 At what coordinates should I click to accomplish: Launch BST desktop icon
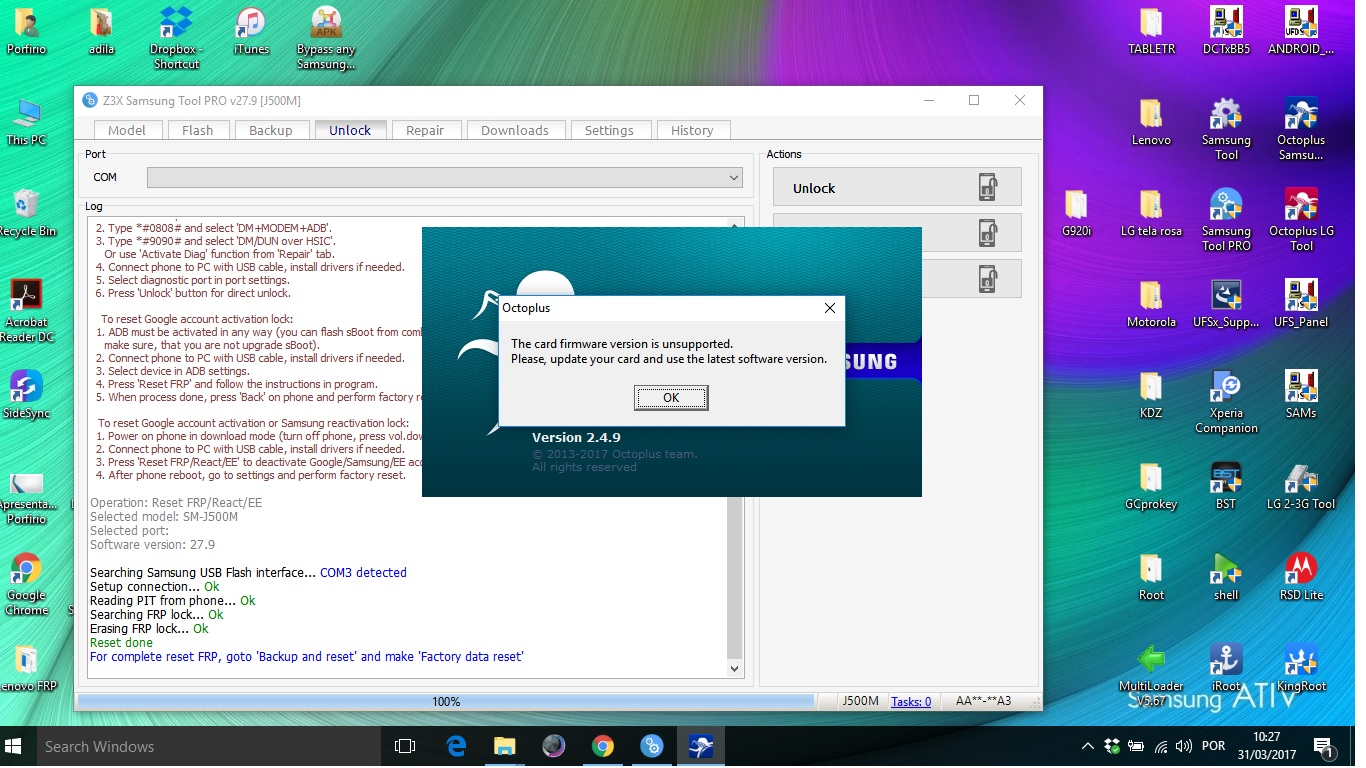(1226, 487)
